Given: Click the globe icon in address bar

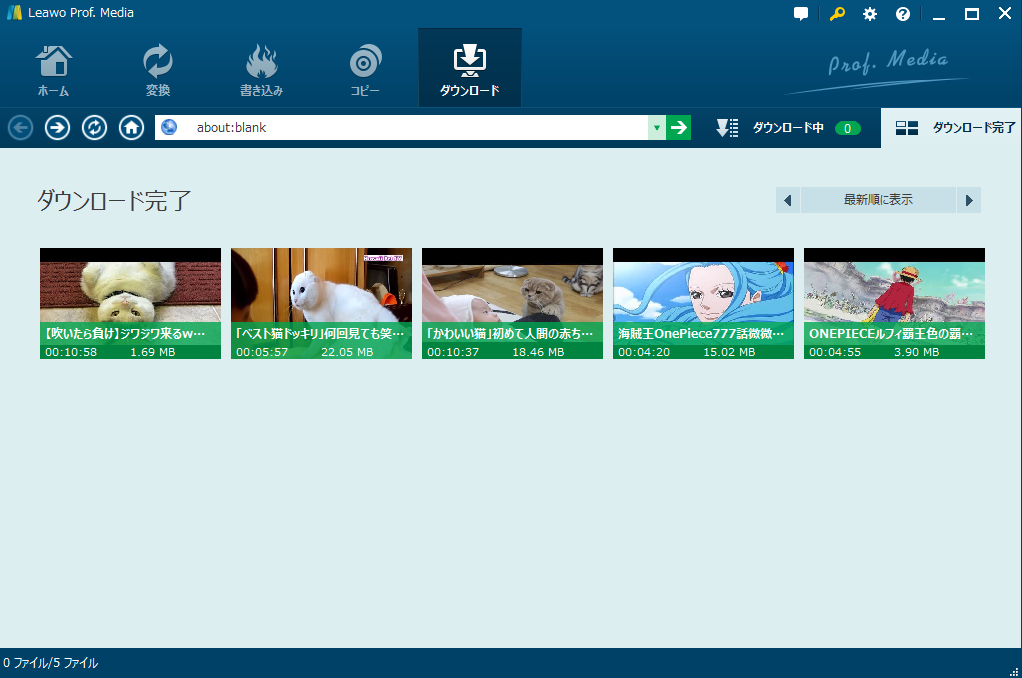Looking at the screenshot, I should pyautogui.click(x=169, y=127).
